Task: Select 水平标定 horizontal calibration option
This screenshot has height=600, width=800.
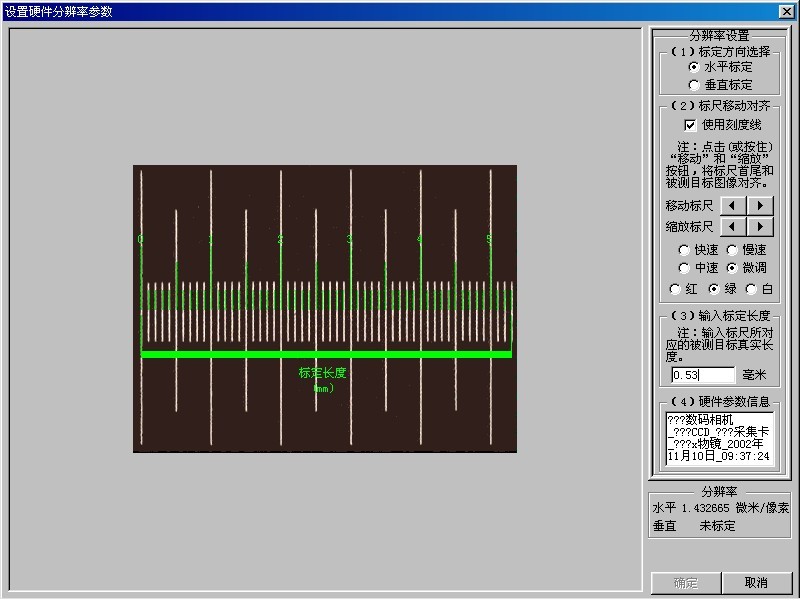Action: click(x=695, y=67)
